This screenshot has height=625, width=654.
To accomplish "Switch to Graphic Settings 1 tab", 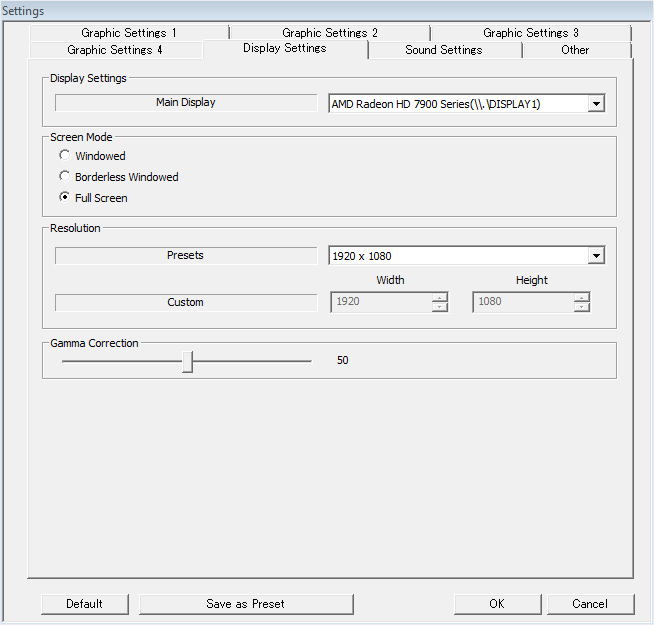I will [x=129, y=33].
